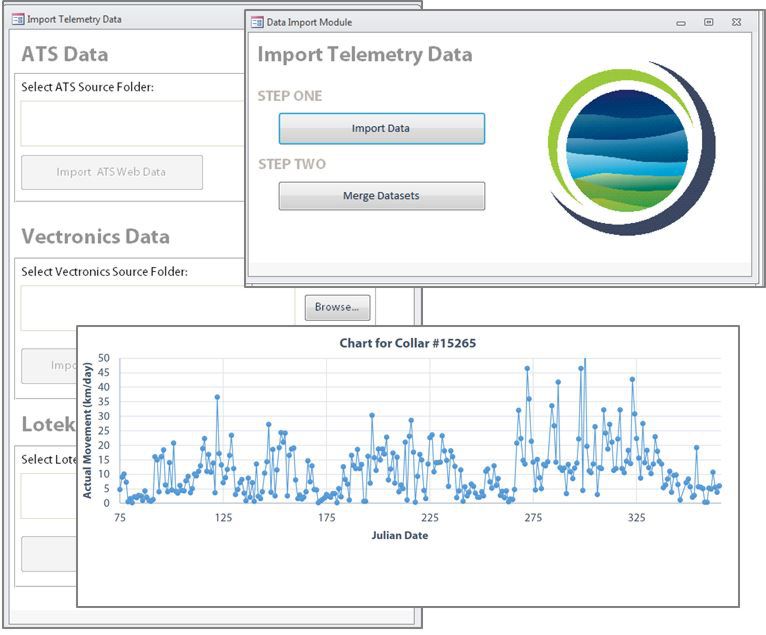Click the x-axis value 325

[636, 518]
